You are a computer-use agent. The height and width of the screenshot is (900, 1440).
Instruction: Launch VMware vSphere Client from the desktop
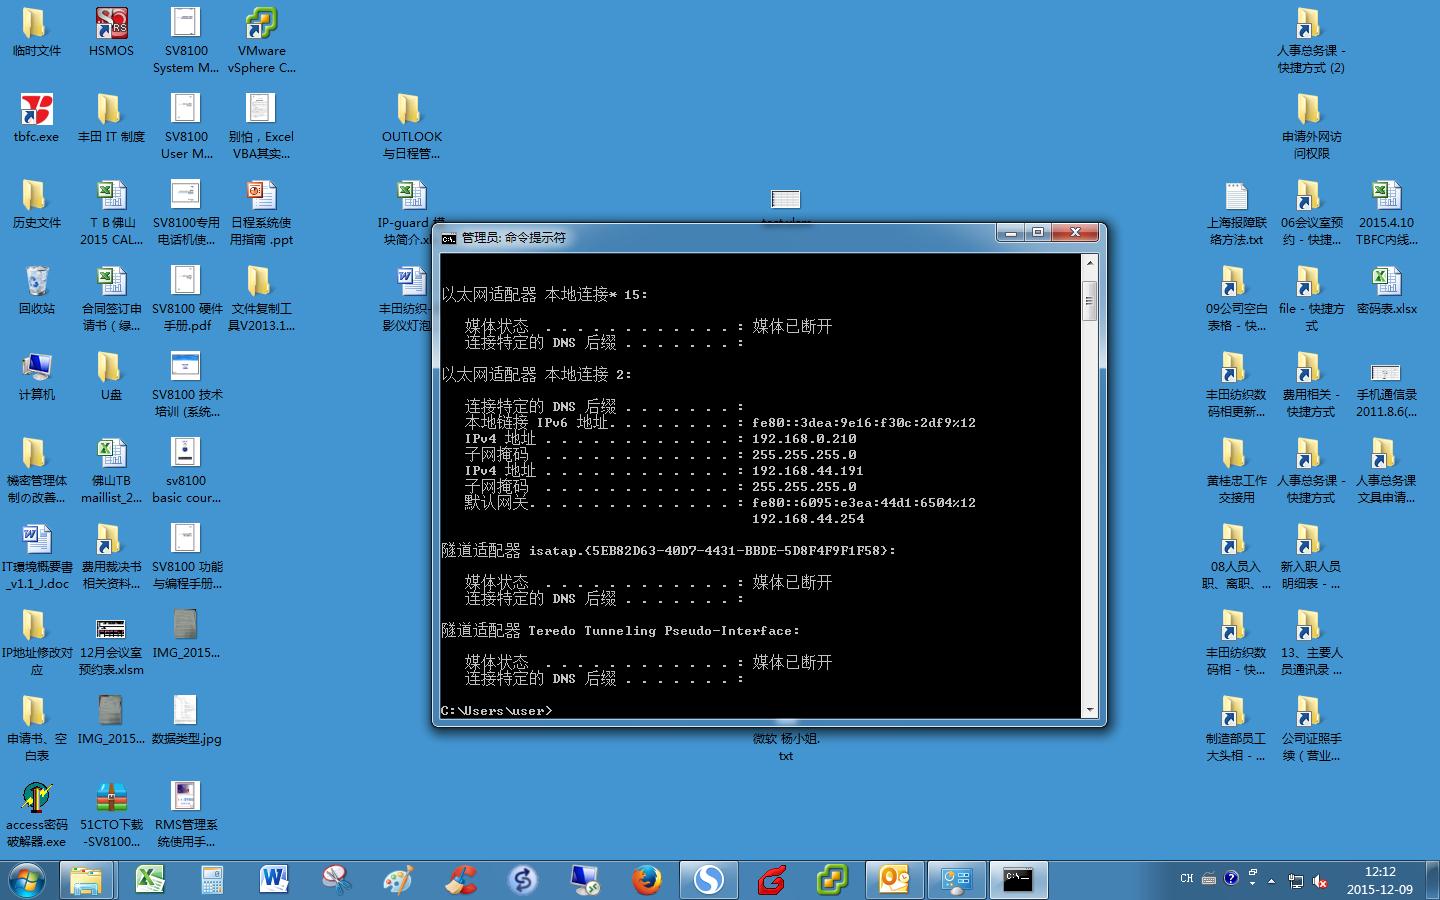pos(261,40)
